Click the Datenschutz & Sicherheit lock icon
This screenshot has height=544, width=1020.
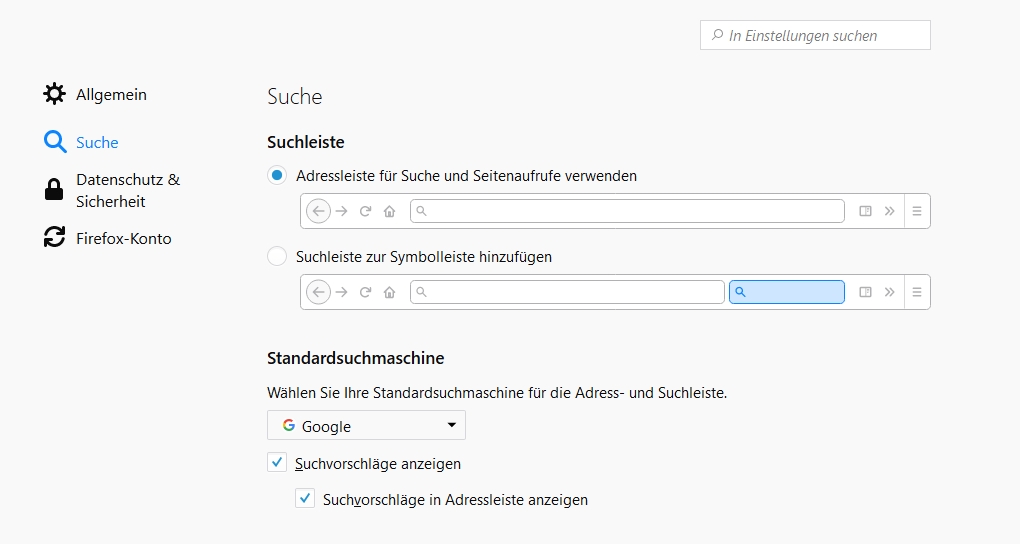[54, 190]
